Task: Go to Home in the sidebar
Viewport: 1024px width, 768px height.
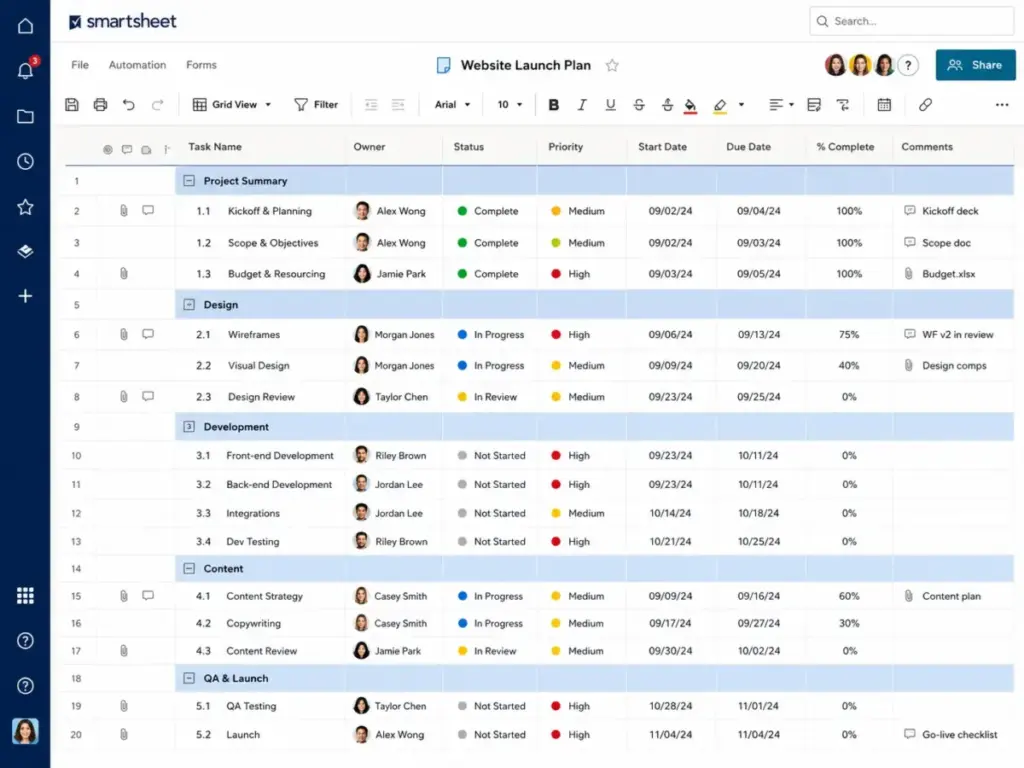Action: [x=25, y=25]
